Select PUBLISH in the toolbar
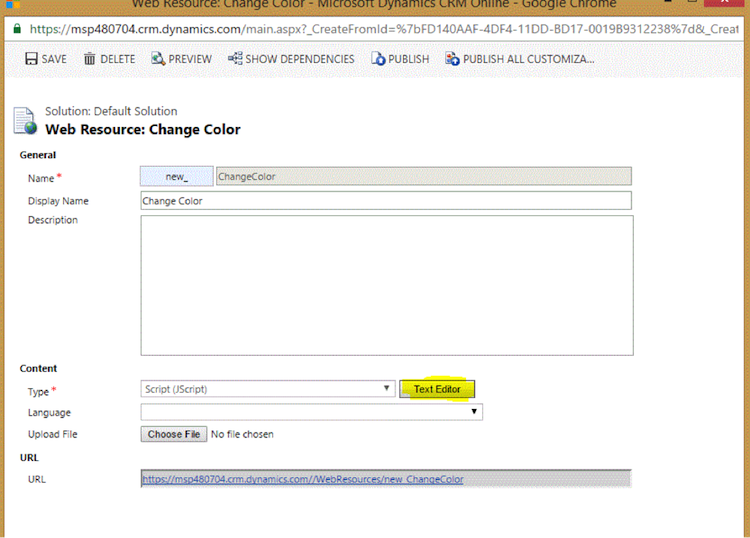 (x=408, y=59)
